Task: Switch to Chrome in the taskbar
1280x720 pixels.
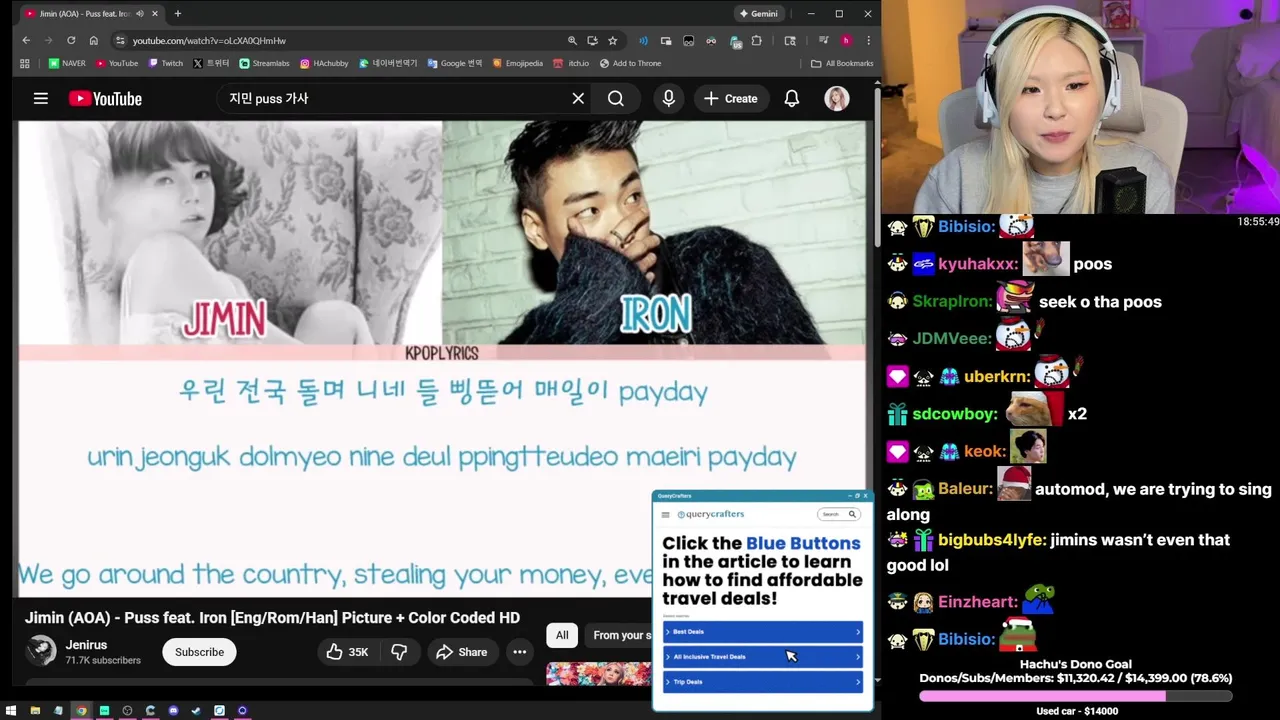Action: [81, 711]
